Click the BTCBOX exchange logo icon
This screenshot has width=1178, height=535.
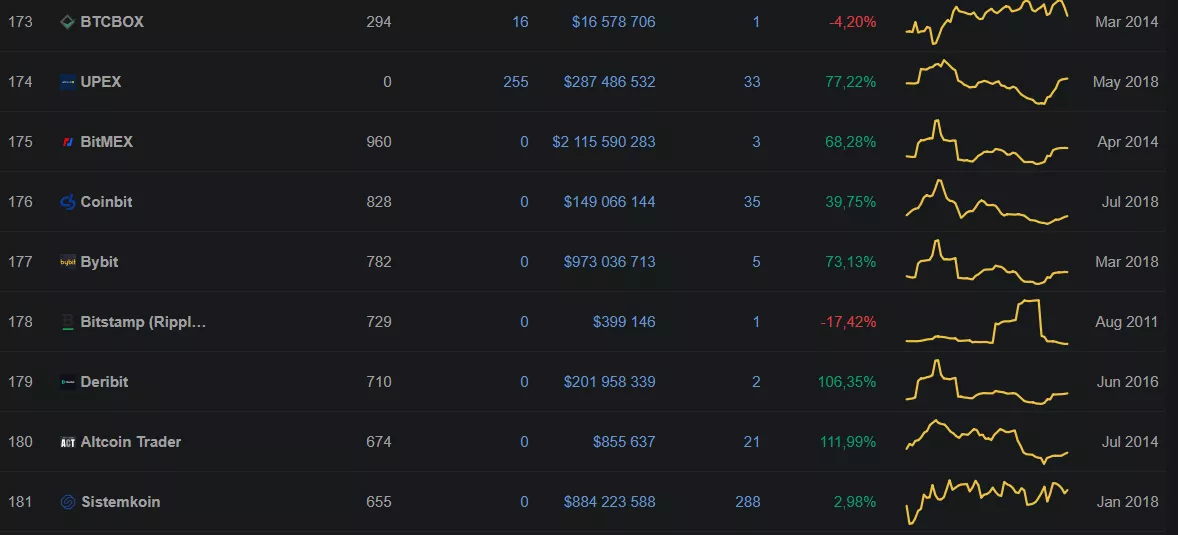tap(68, 22)
